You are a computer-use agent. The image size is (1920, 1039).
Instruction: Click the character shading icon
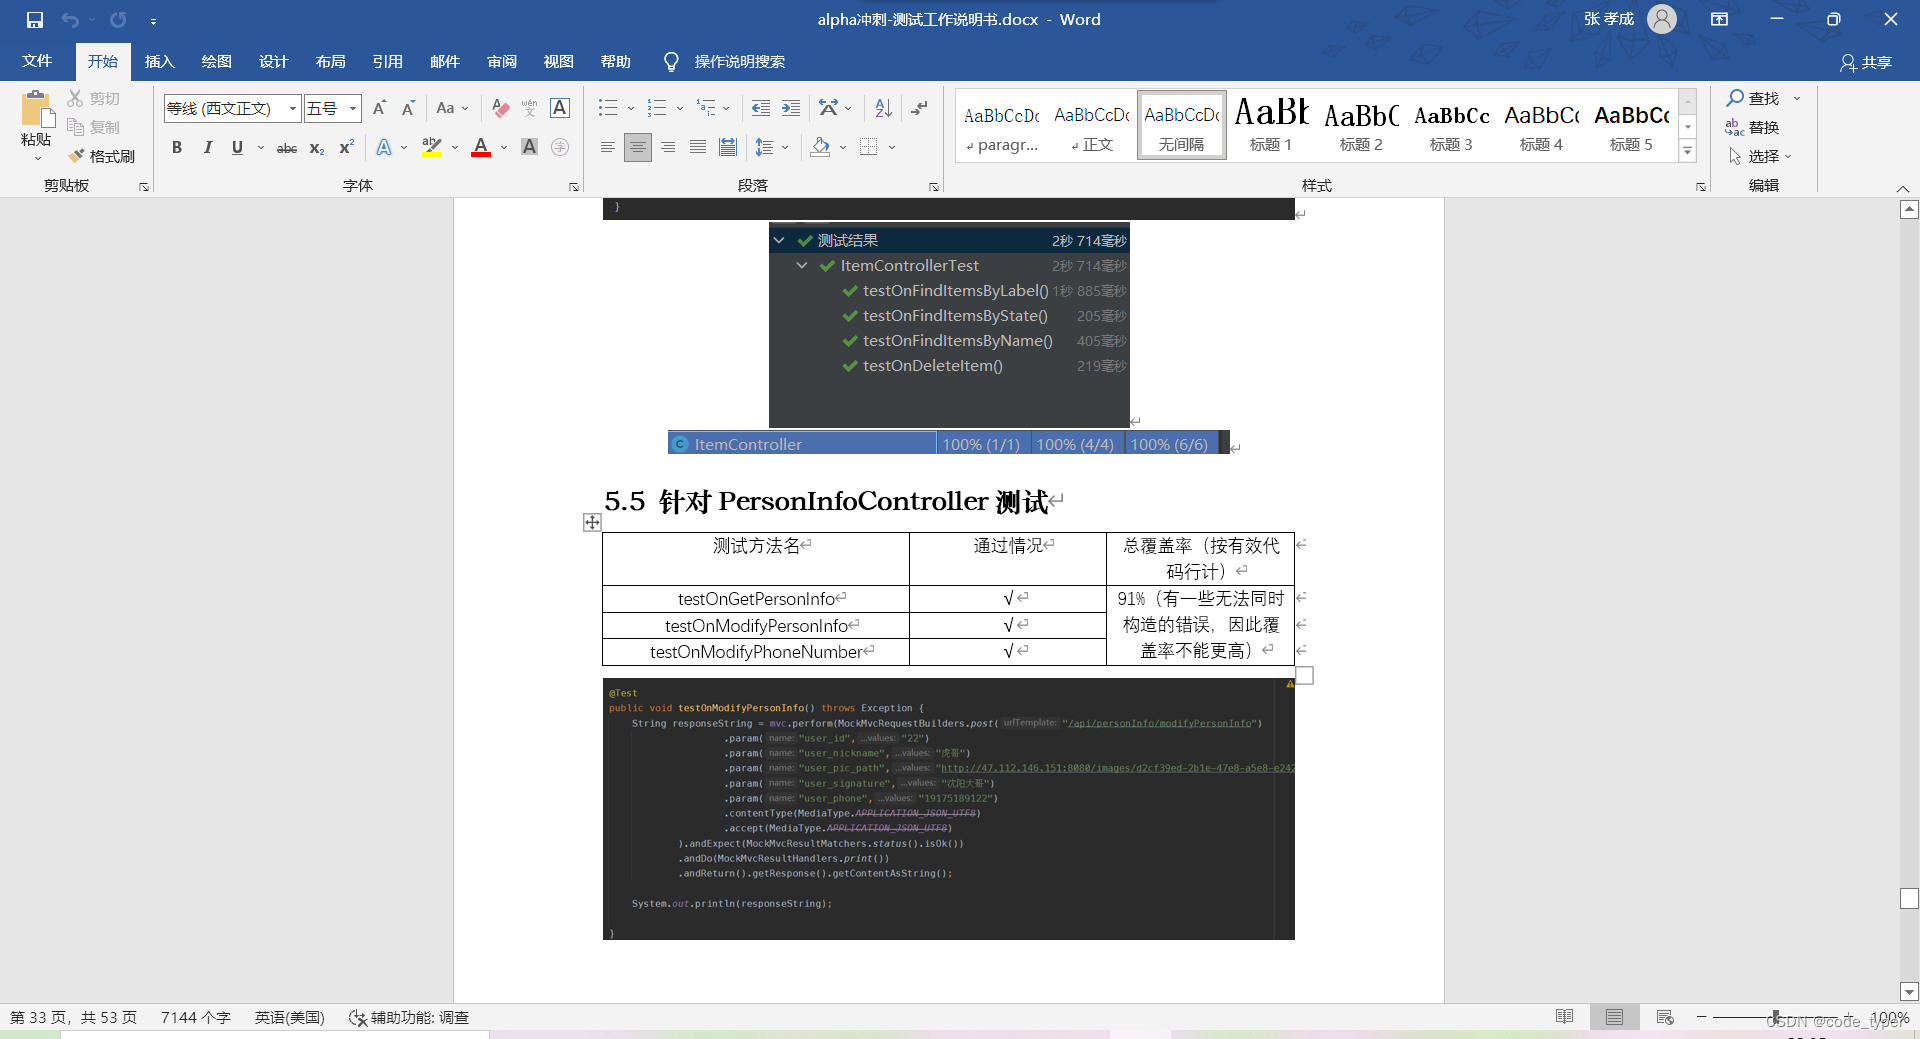[x=530, y=148]
